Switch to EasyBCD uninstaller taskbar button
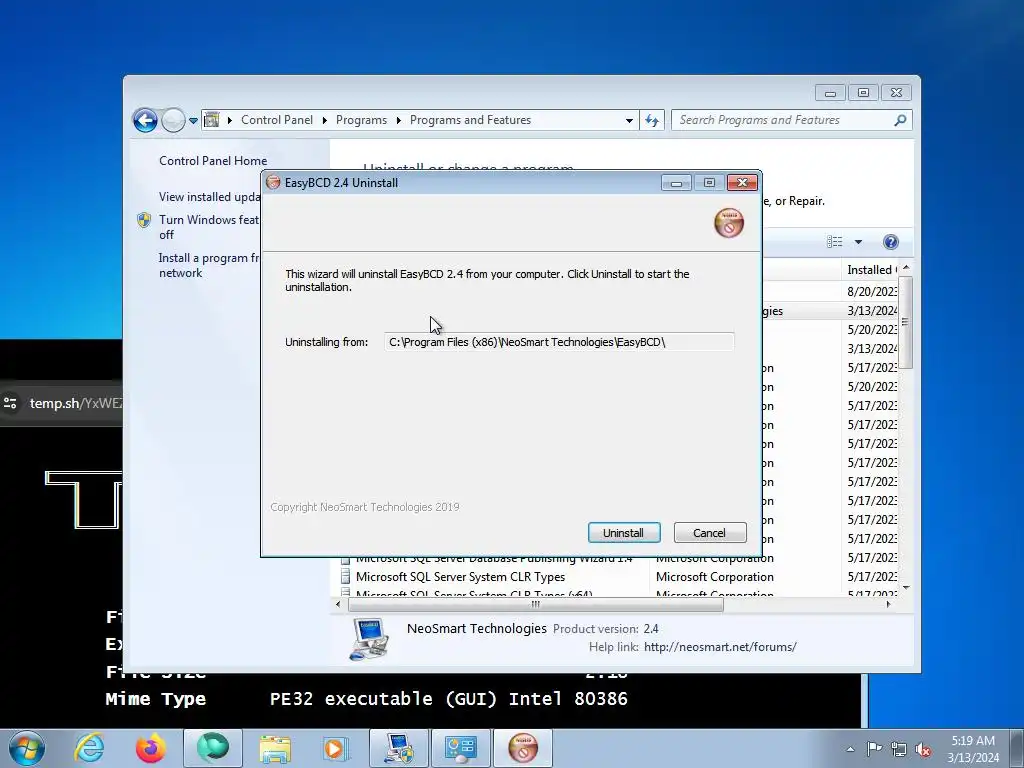This screenshot has width=1024, height=768. pos(523,748)
